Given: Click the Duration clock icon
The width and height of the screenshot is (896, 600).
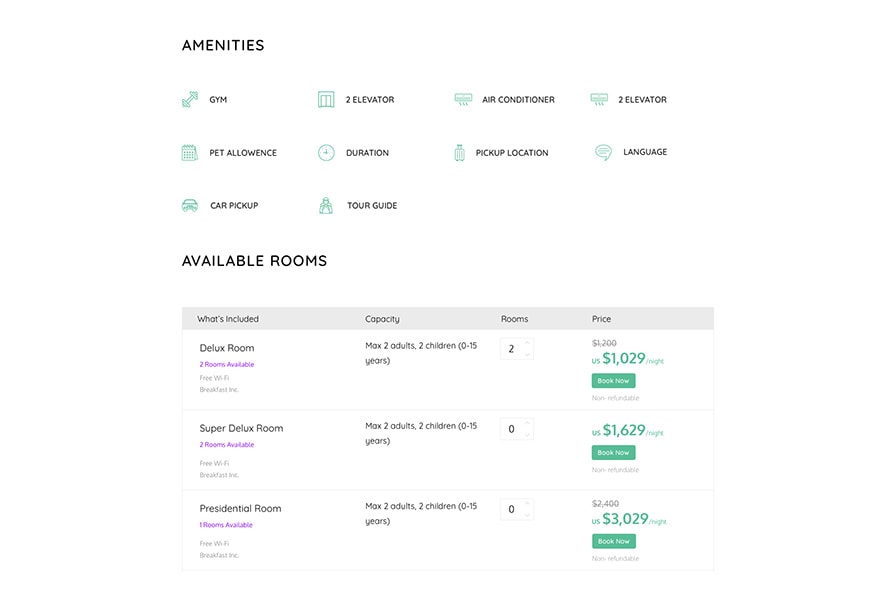Looking at the screenshot, I should tap(326, 153).
